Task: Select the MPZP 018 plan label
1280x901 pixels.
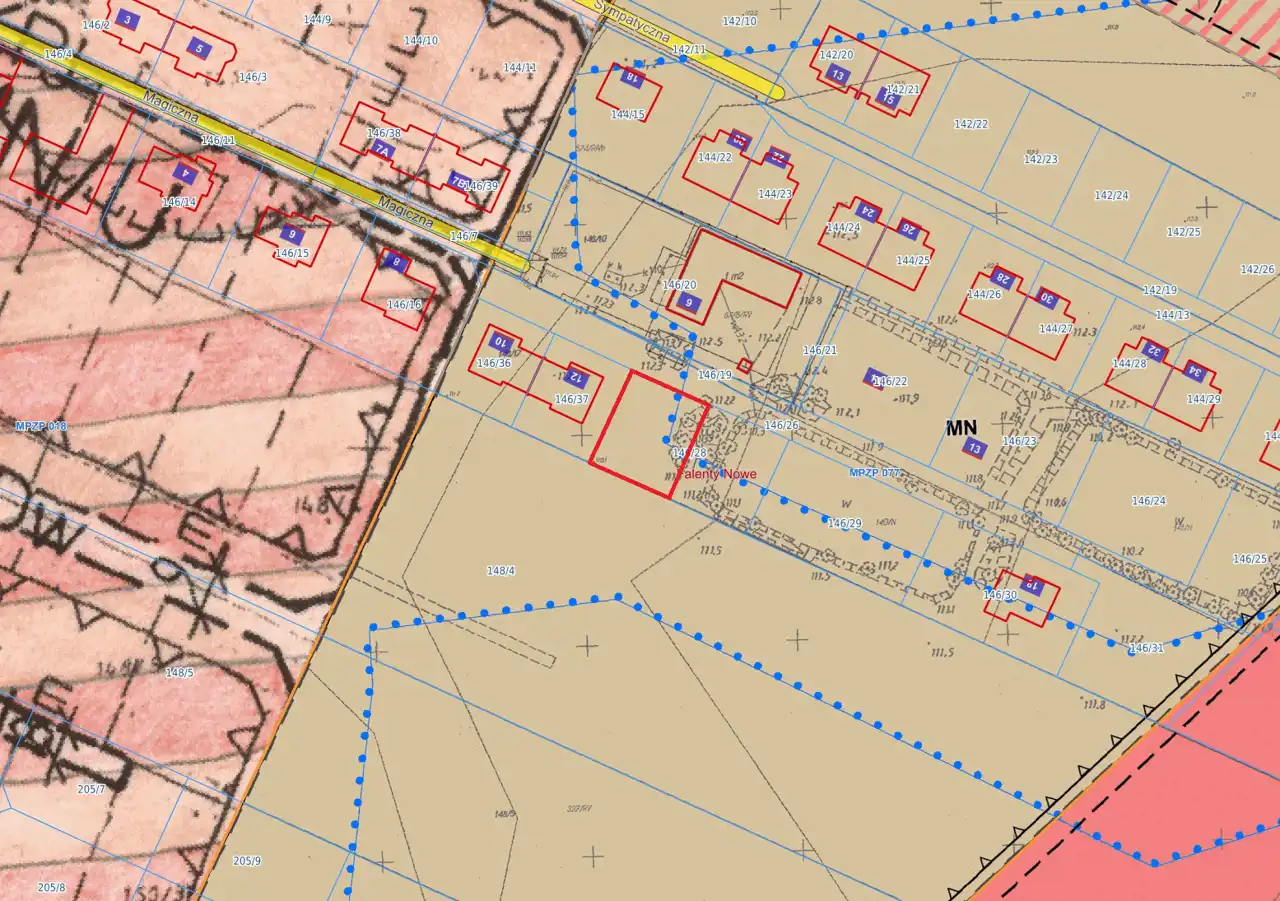Action: point(41,426)
